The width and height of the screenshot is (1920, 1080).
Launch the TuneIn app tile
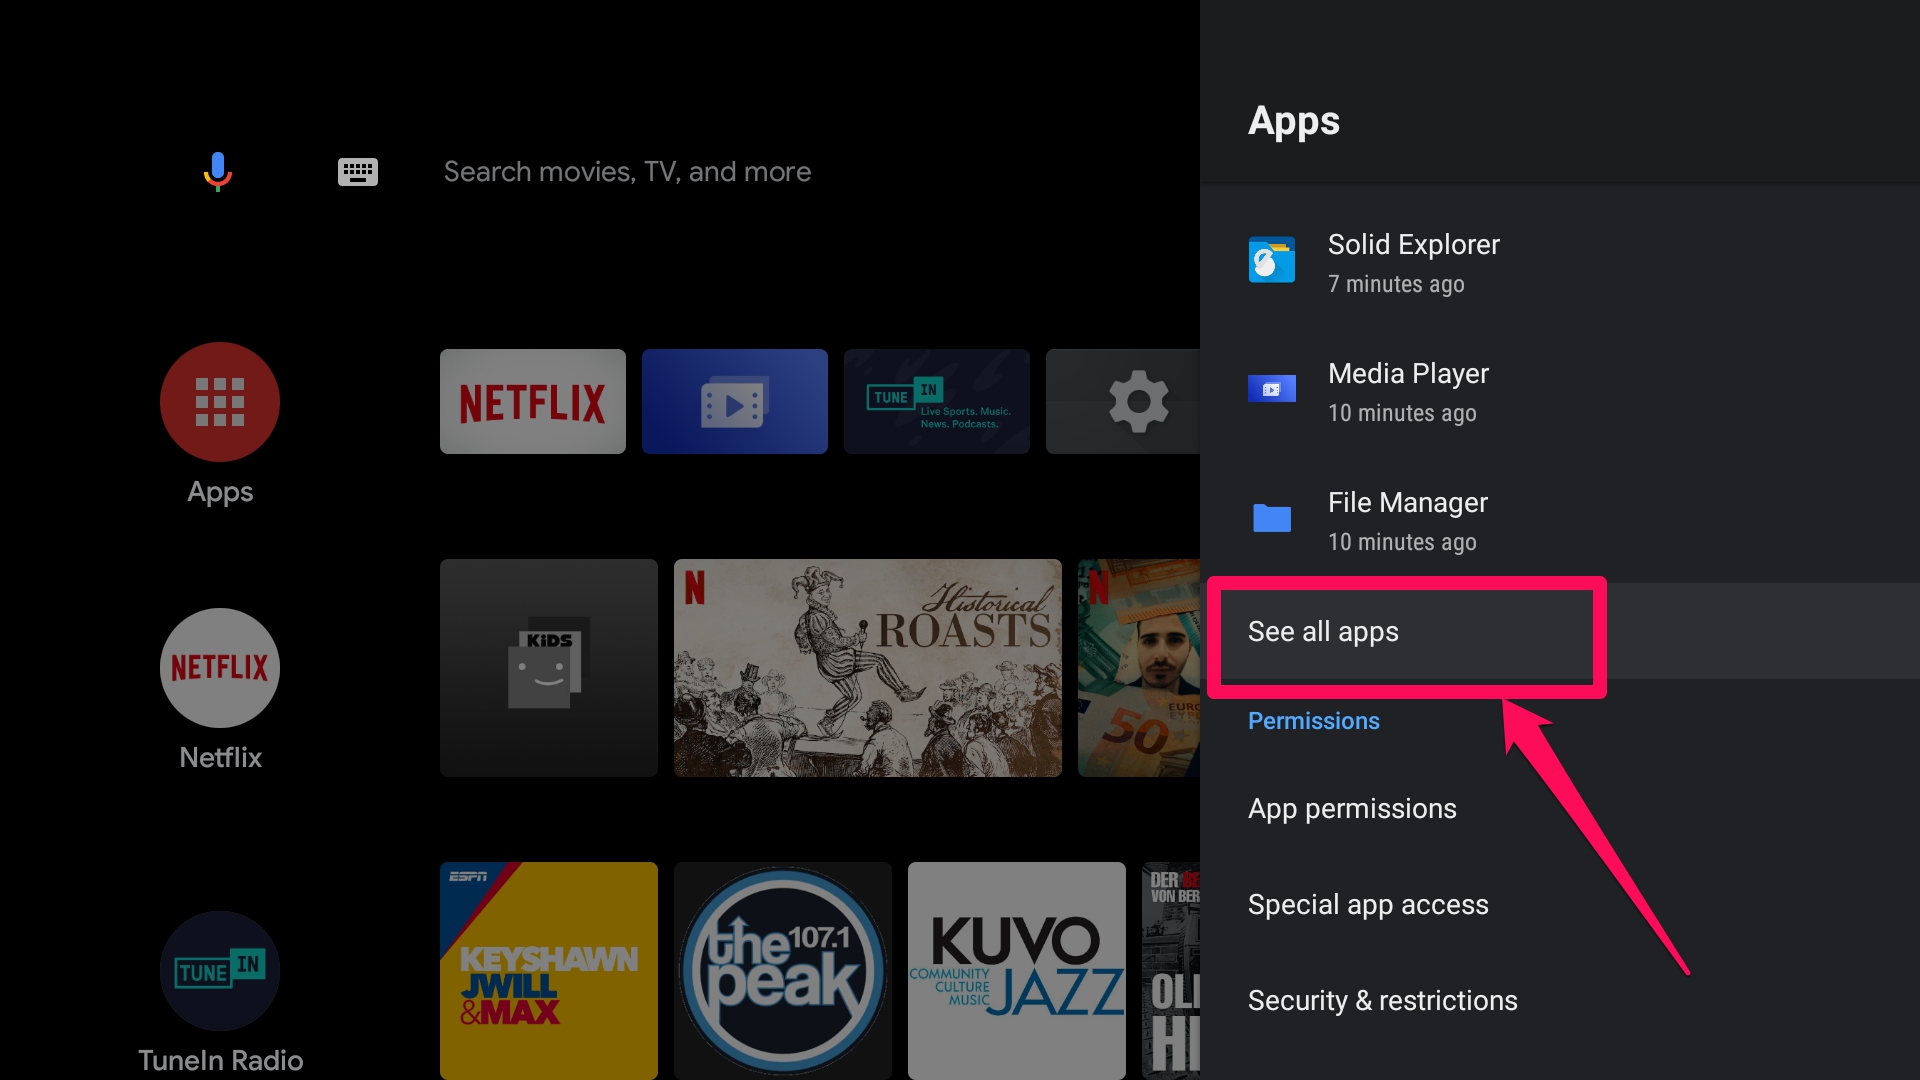tap(937, 401)
